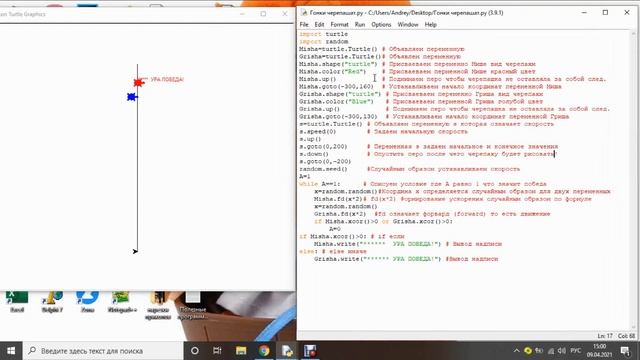Click the 'Misha.color("Red")' code line
Image resolution: width=640 pixels, height=360 pixels.
pyautogui.click(x=332, y=71)
